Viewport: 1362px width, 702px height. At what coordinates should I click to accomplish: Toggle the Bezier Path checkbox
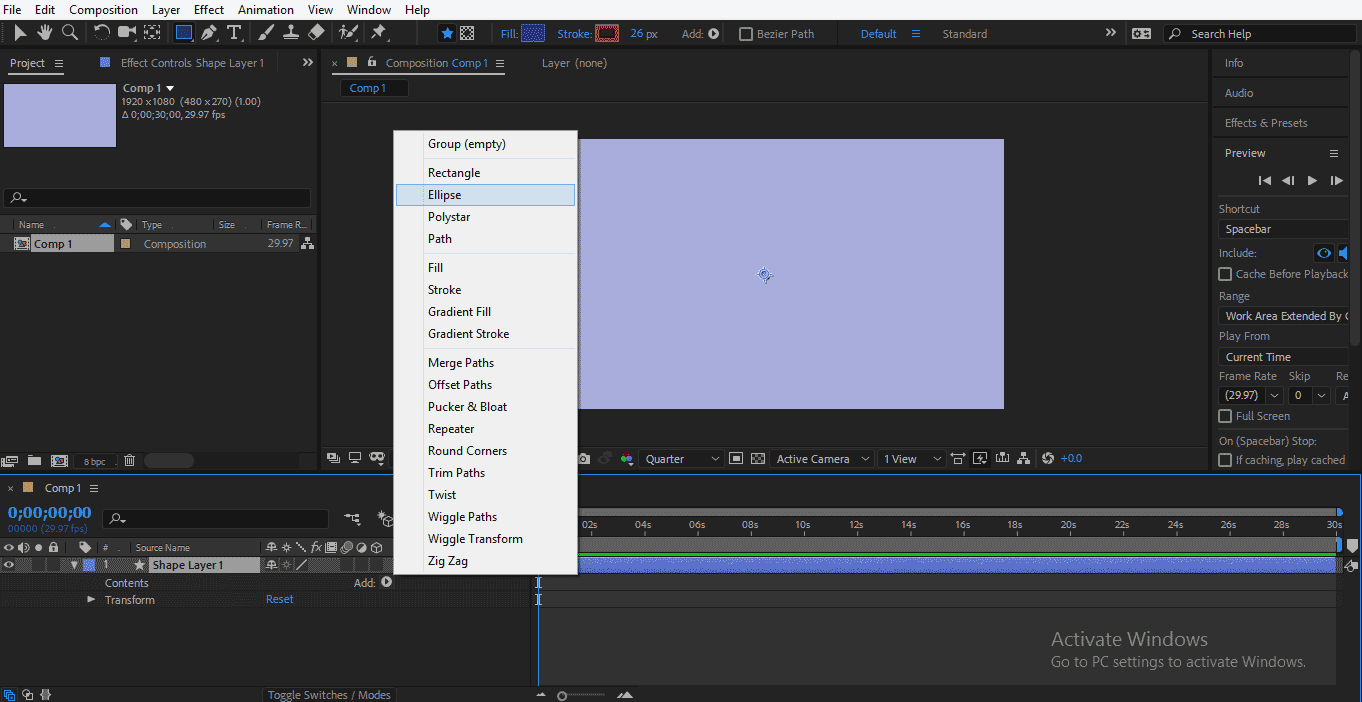(x=745, y=33)
